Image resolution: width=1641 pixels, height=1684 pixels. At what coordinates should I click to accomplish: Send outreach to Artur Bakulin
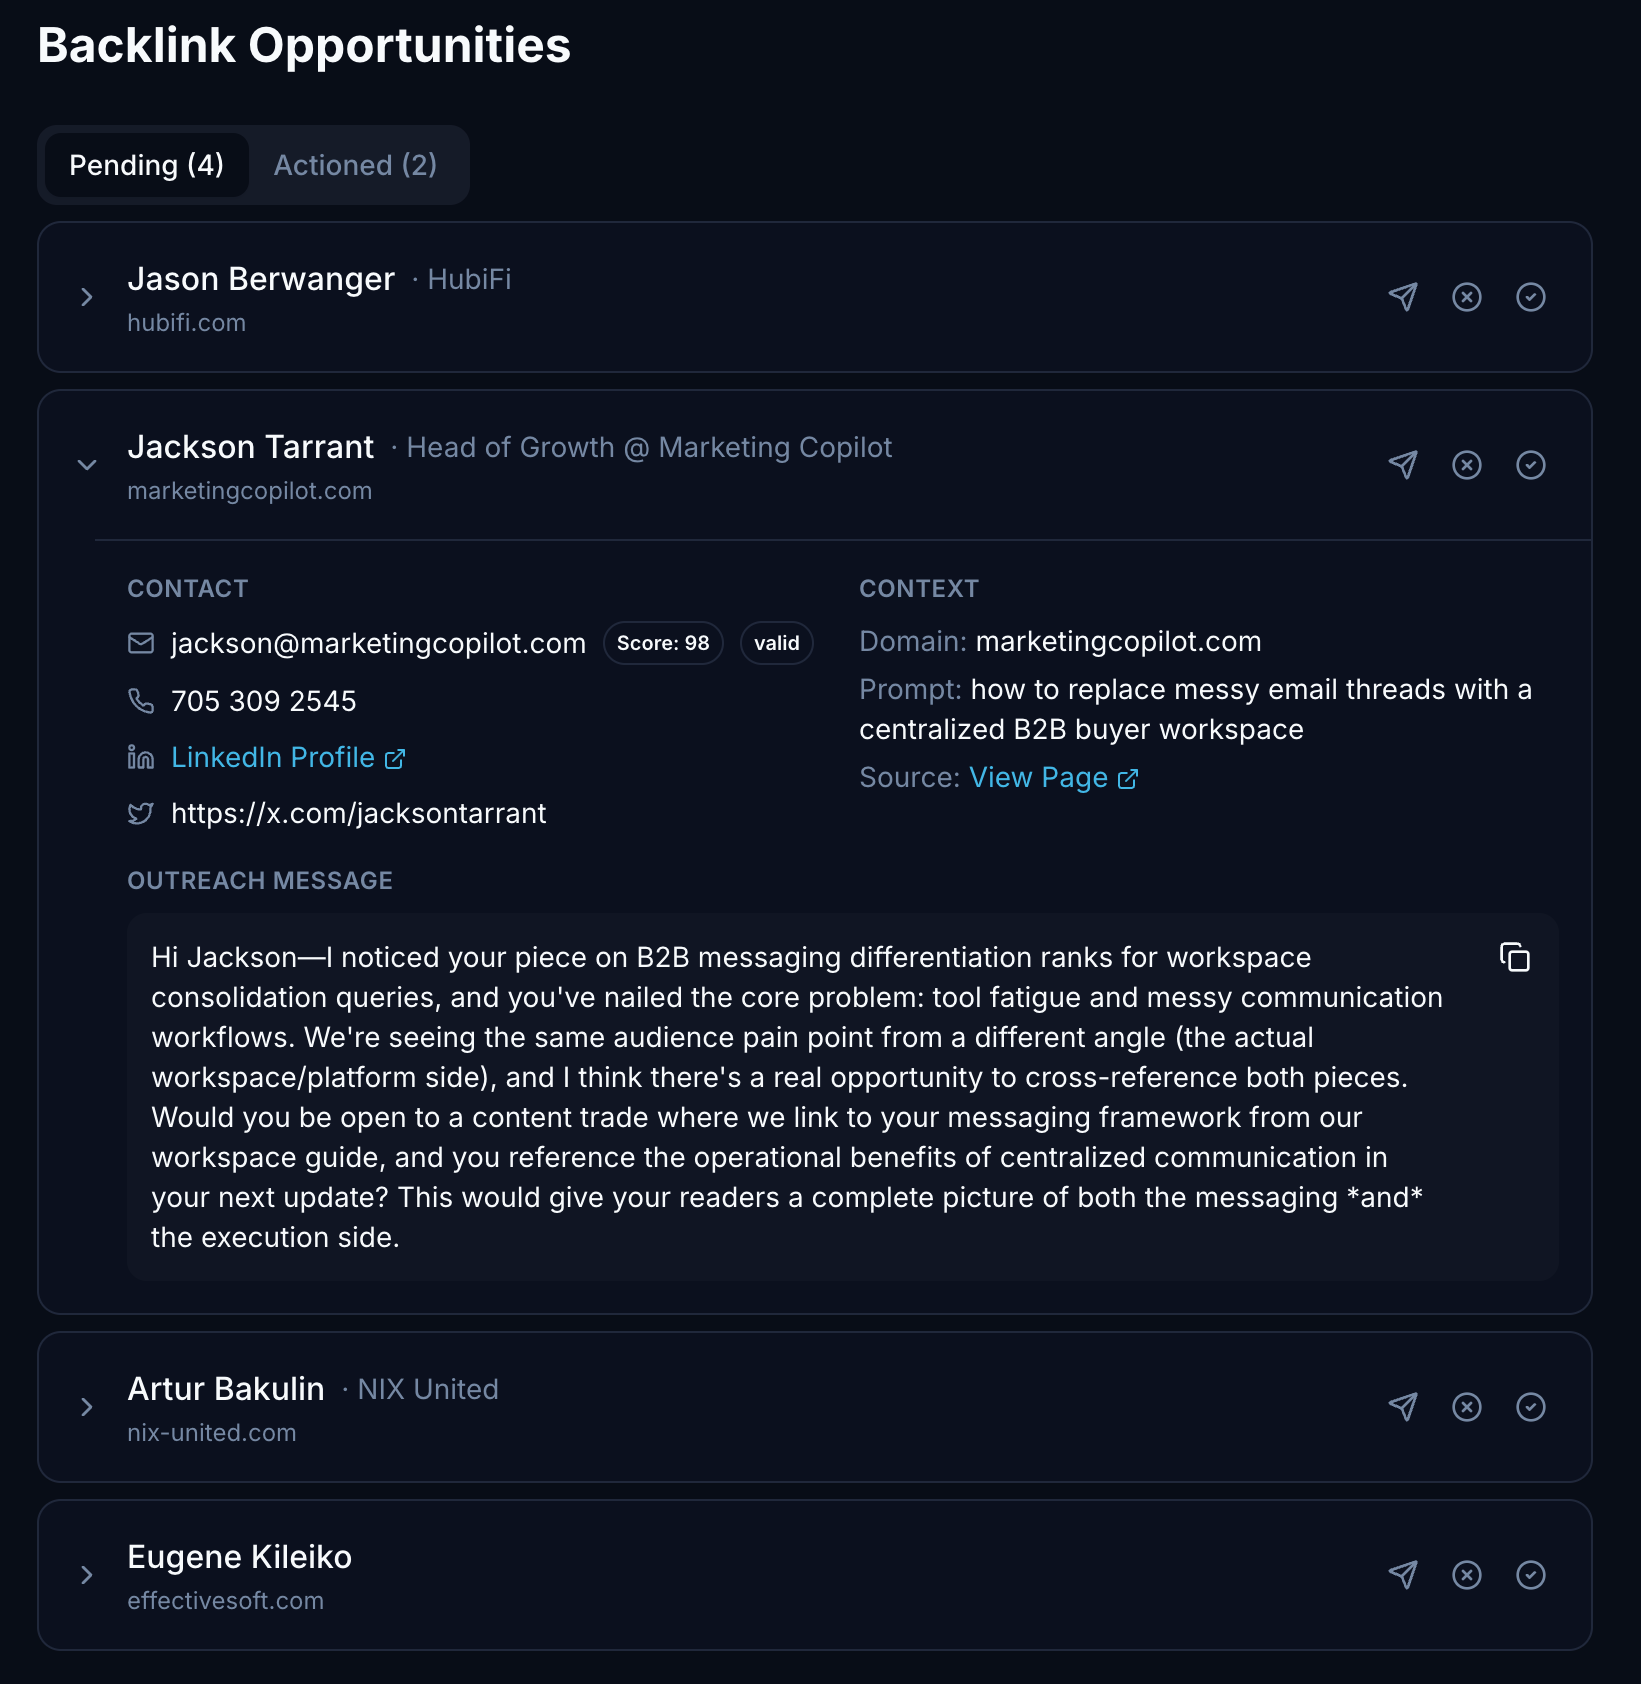click(x=1403, y=1407)
